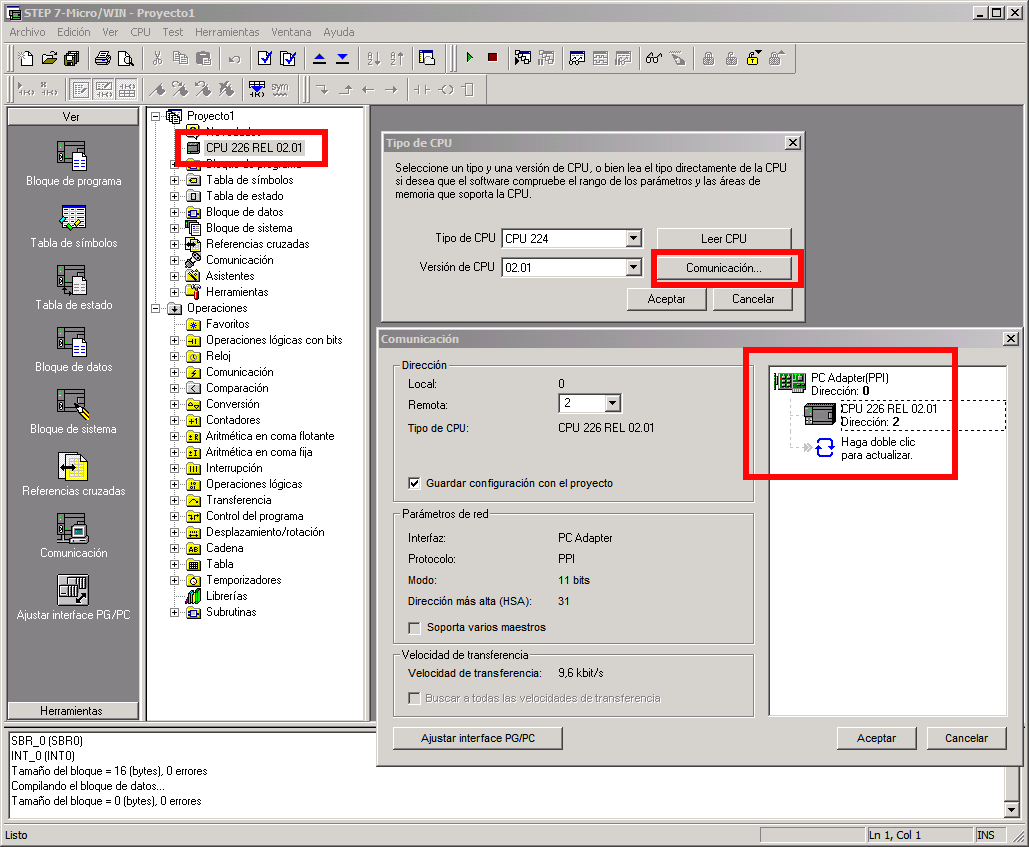Image resolution: width=1029 pixels, height=847 pixels.
Task: Stop the CPU with the red Stop icon
Action: coord(491,57)
